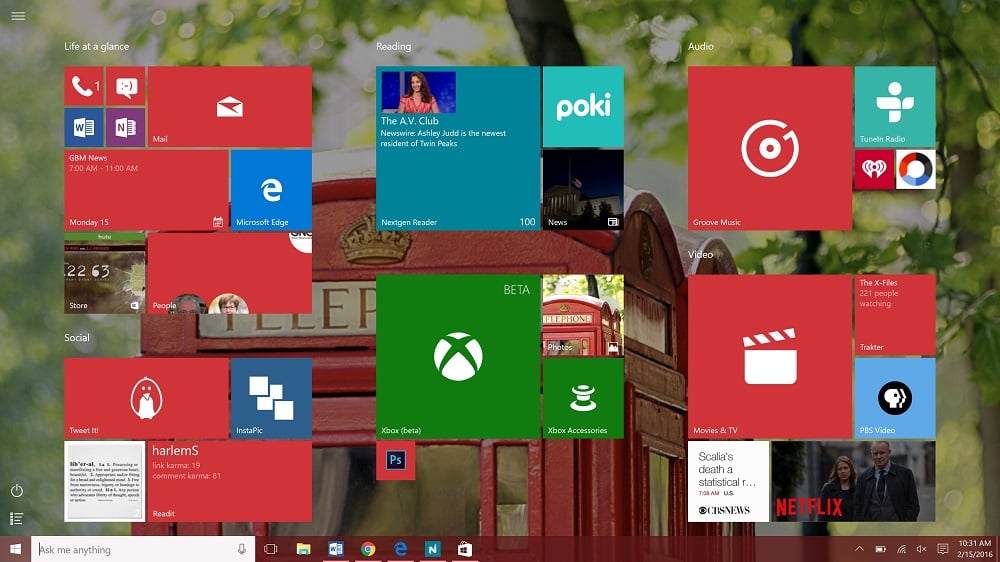Screen dimensions: 1000x562
Task: Open the News tile
Action: pos(583,190)
